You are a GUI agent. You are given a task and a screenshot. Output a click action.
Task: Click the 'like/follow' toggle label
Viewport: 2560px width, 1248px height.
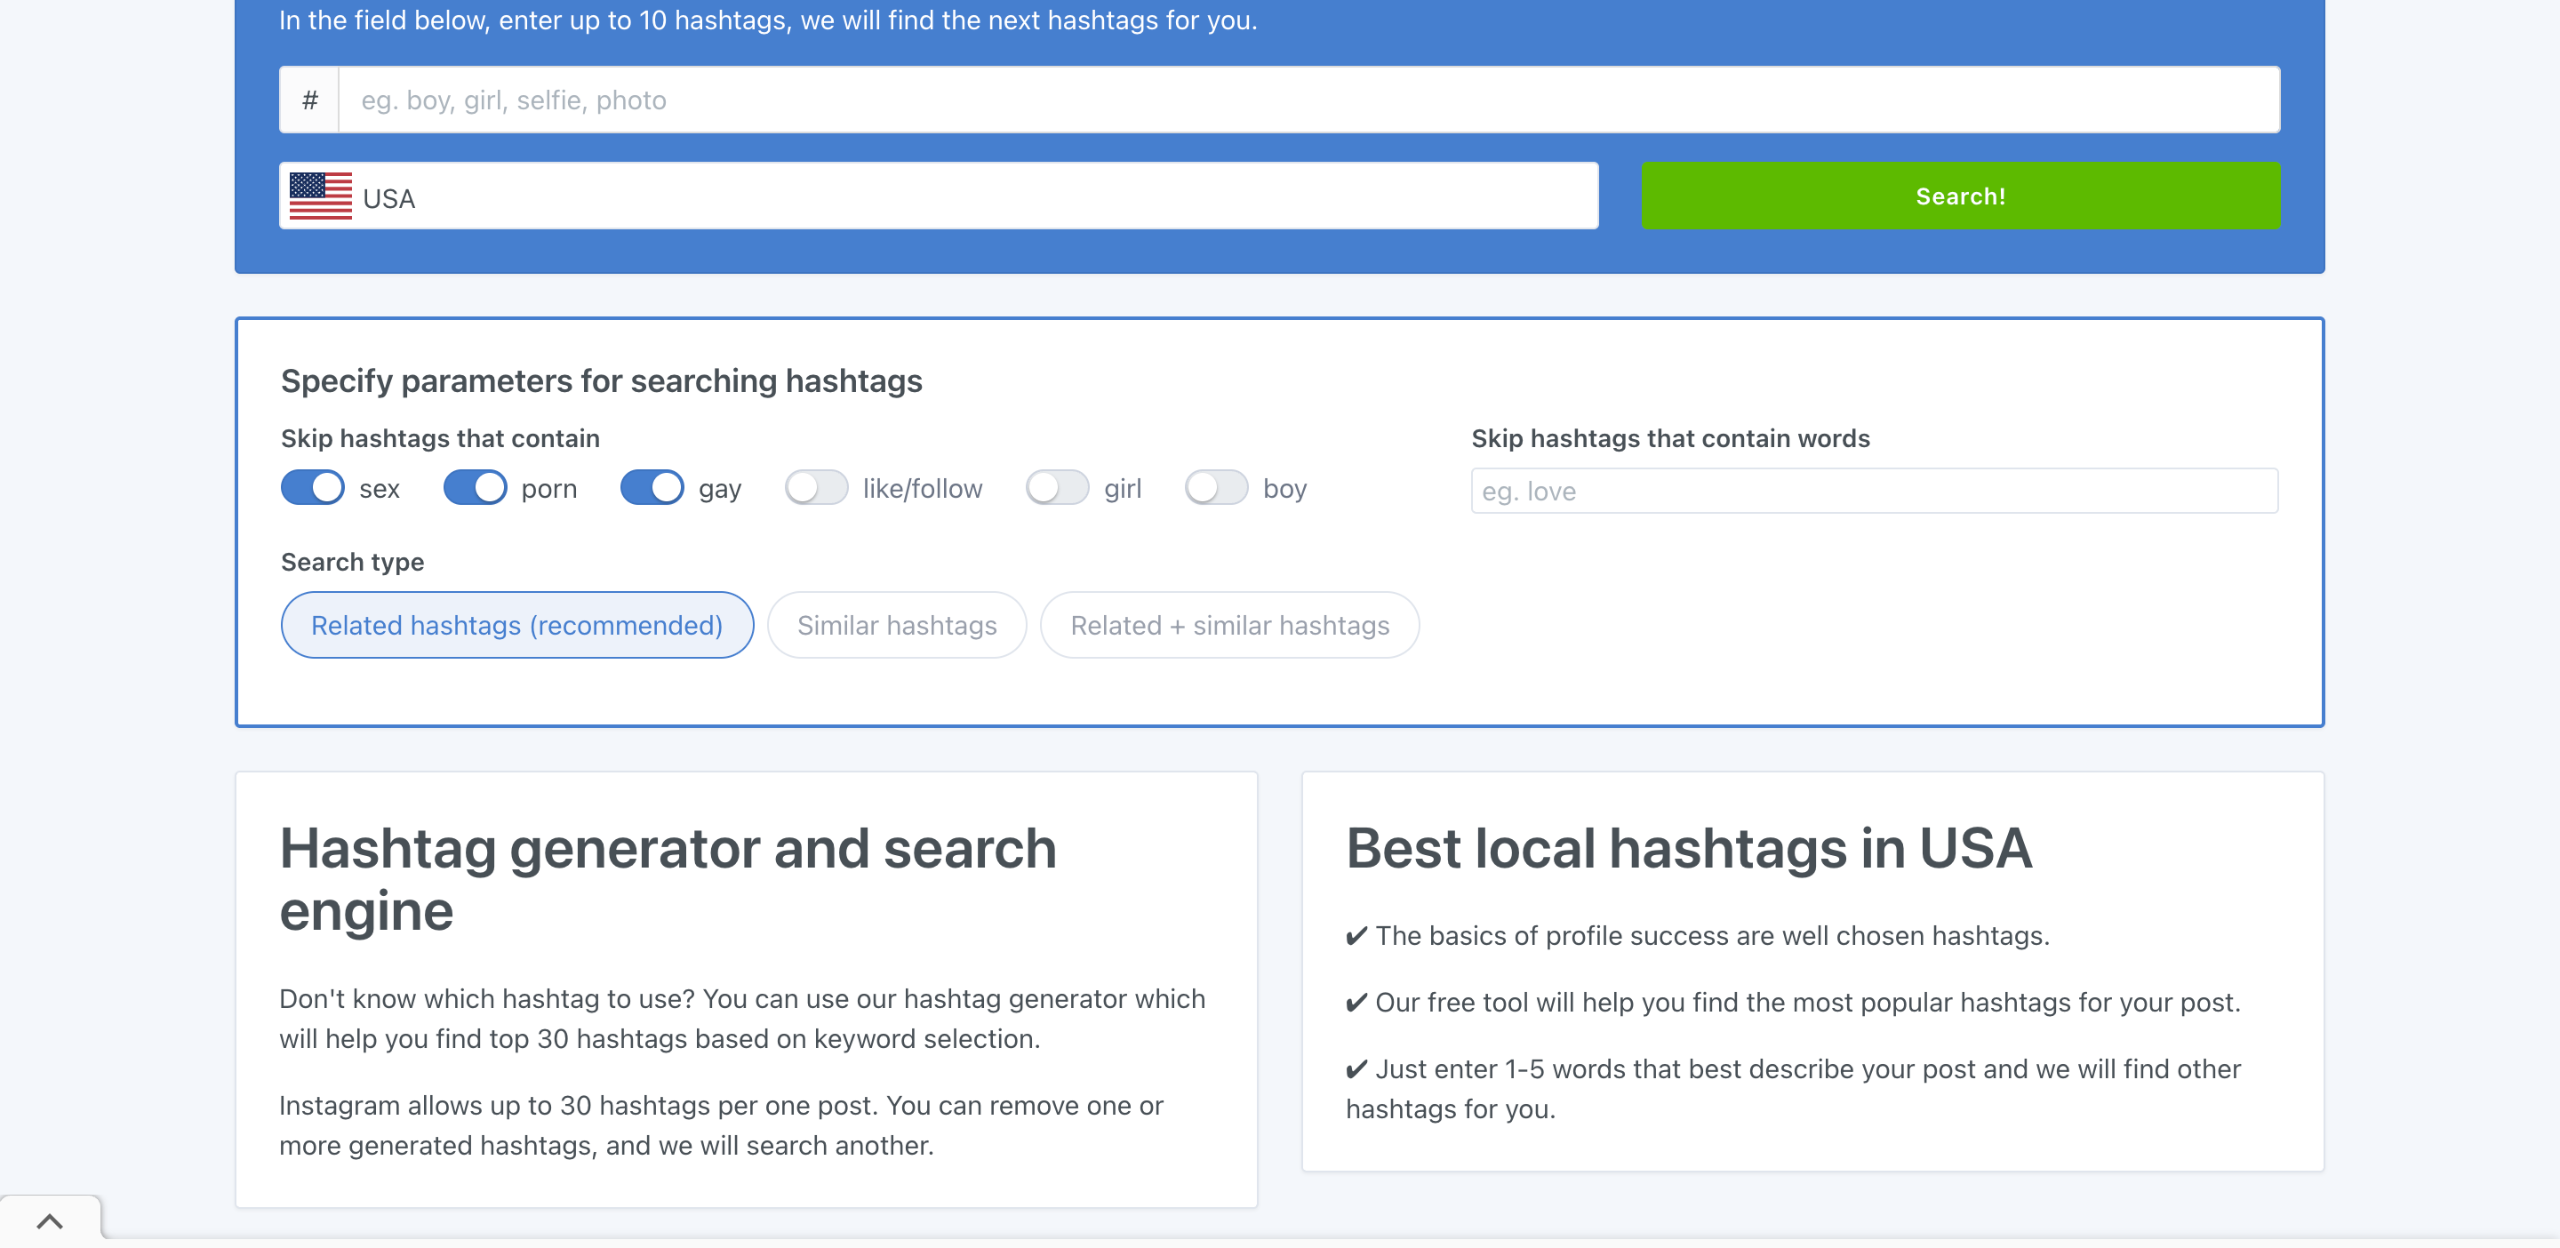922,489
